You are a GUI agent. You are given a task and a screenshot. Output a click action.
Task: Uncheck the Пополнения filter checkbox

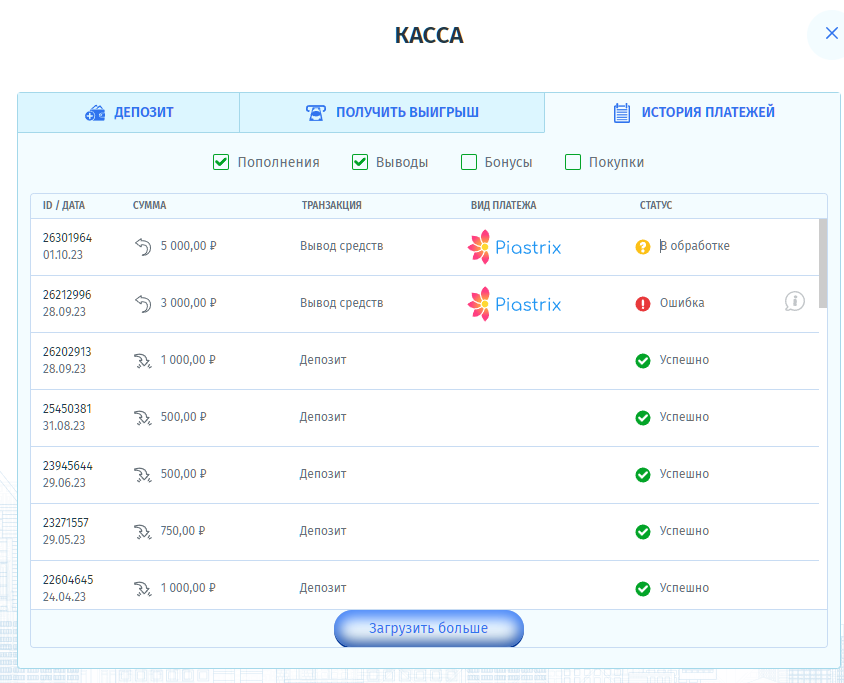coord(221,162)
